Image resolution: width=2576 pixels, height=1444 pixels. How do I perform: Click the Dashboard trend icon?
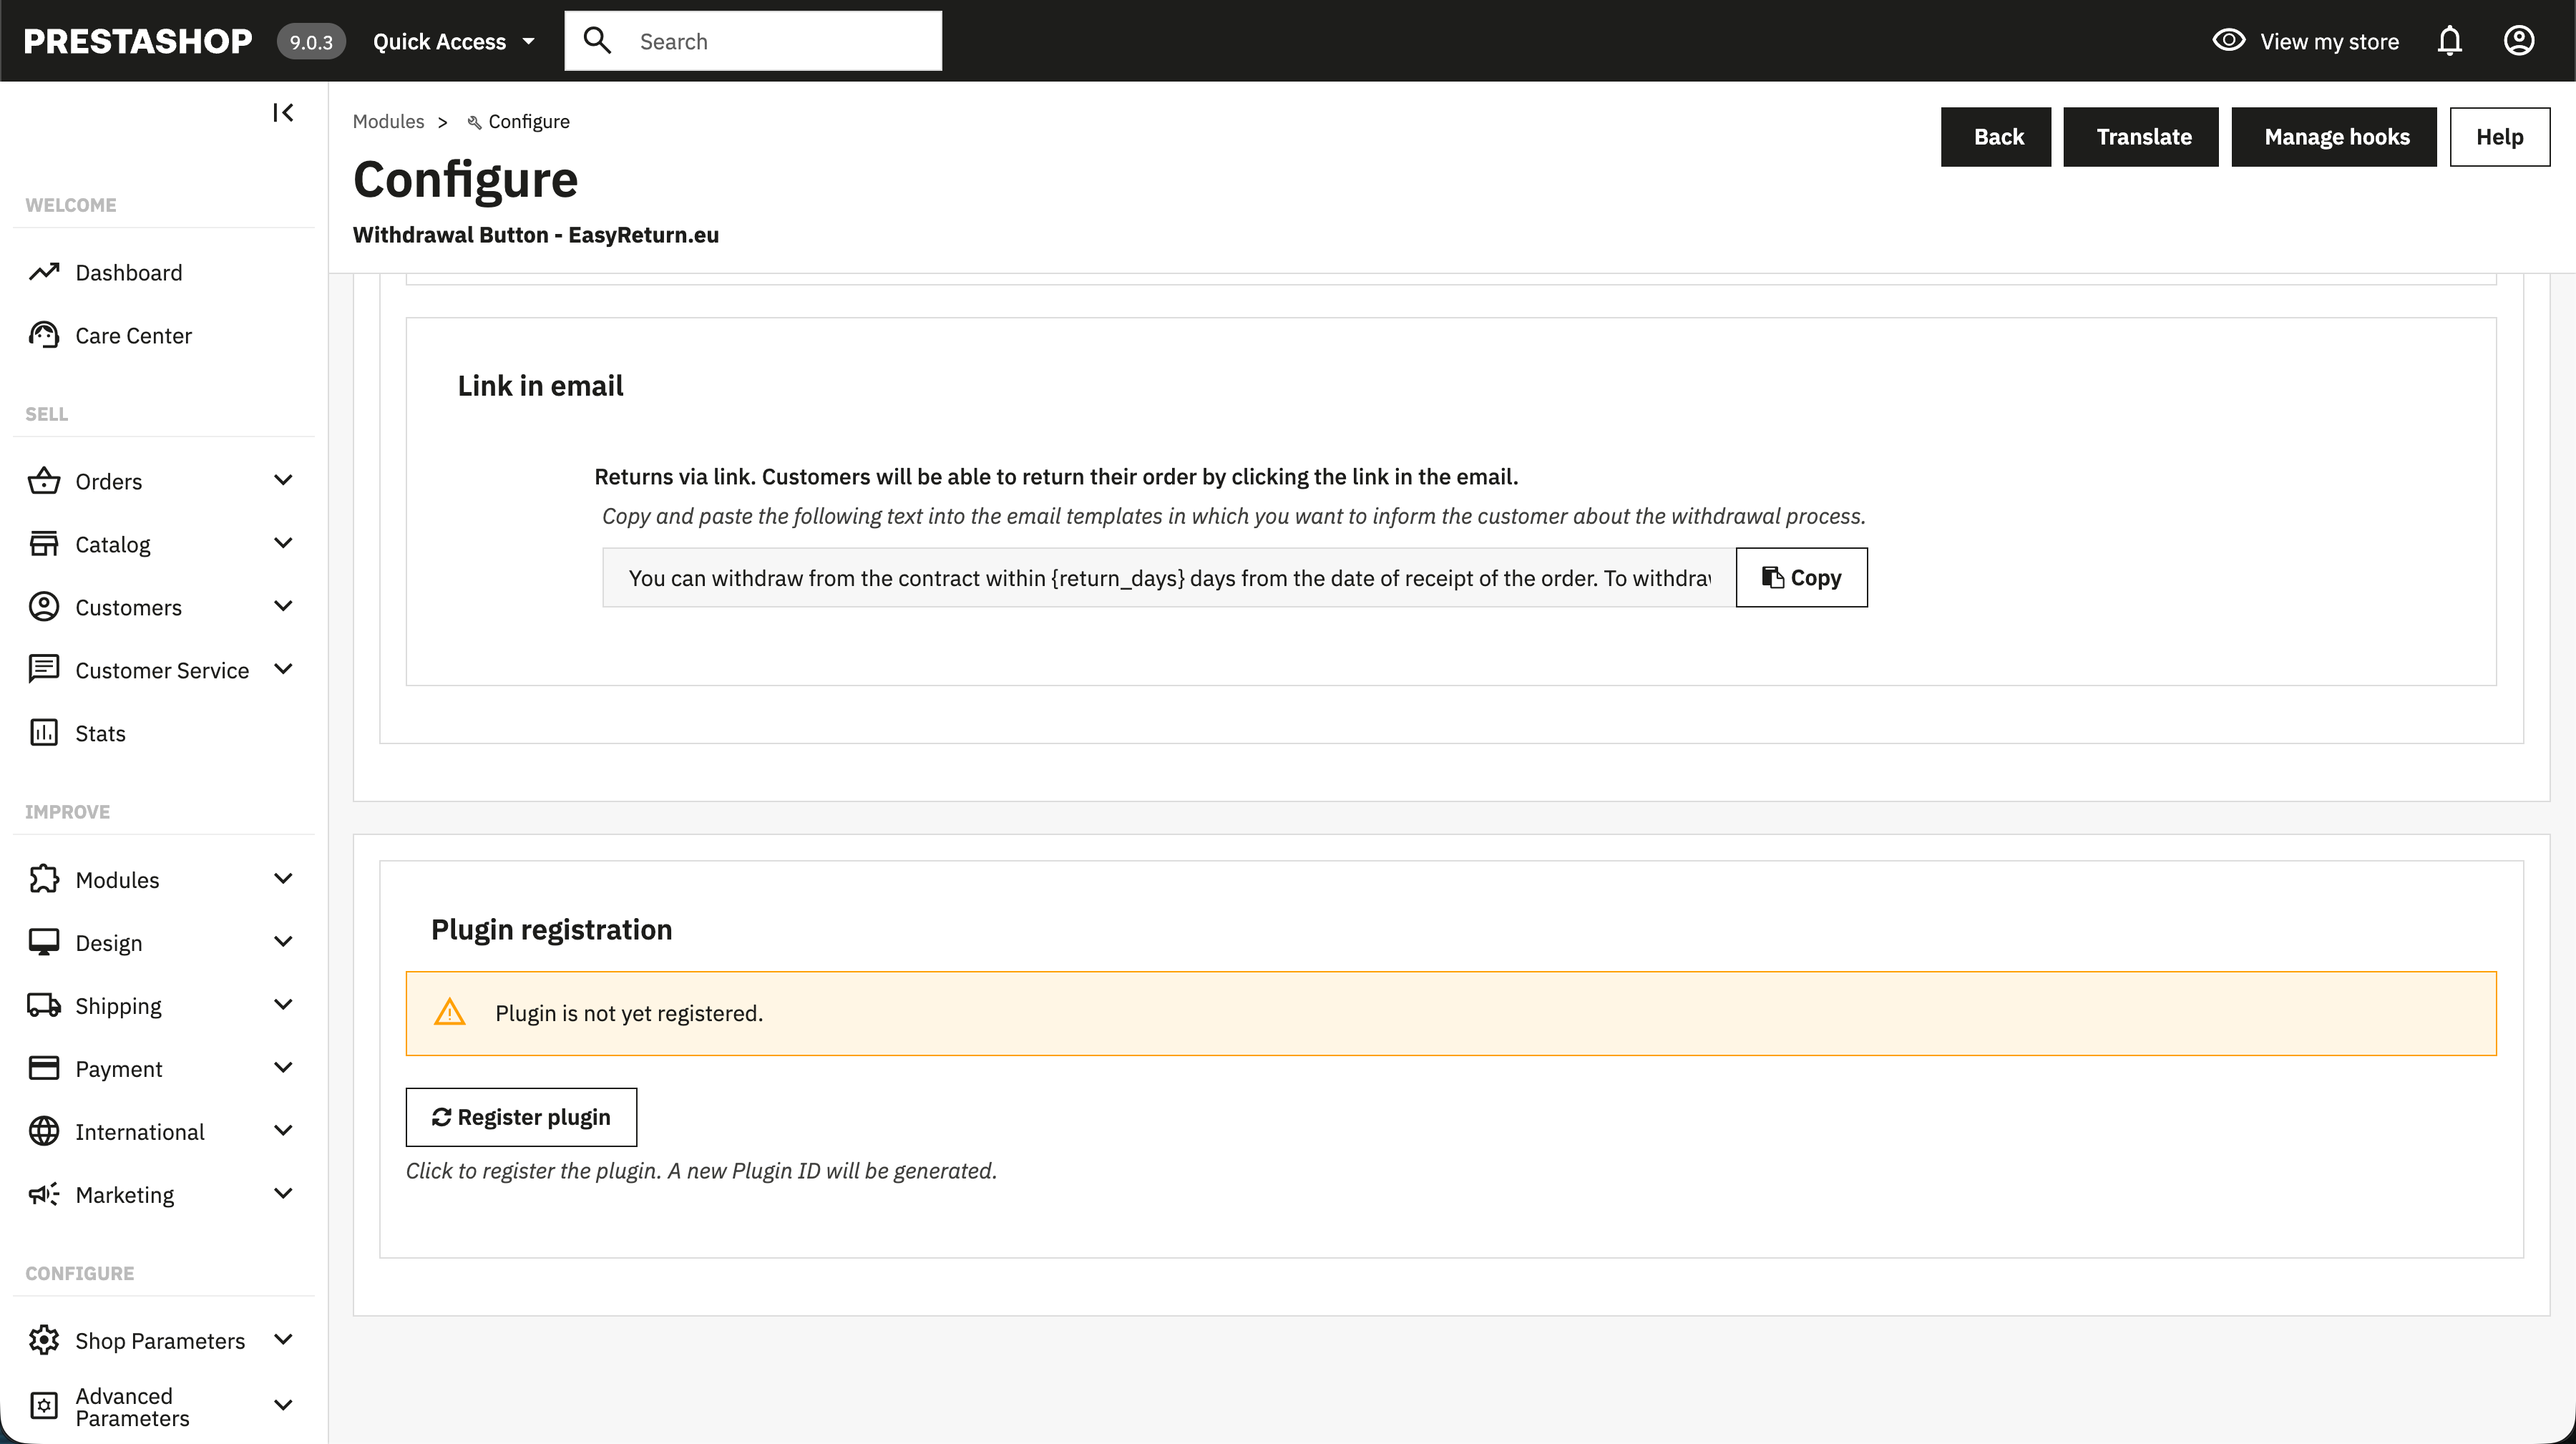44,272
